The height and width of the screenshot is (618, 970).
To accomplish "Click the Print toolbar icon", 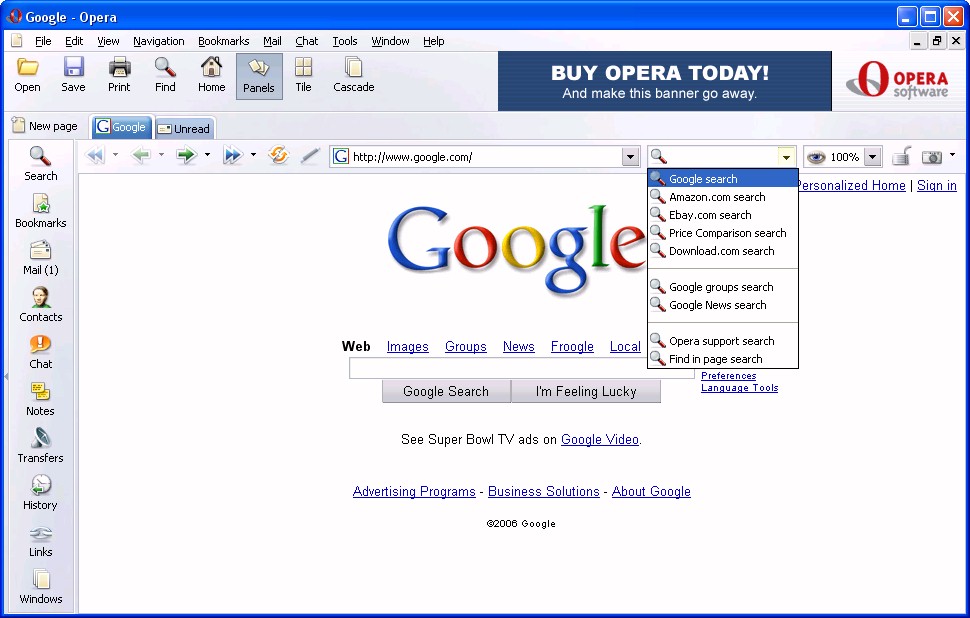I will tap(119, 75).
